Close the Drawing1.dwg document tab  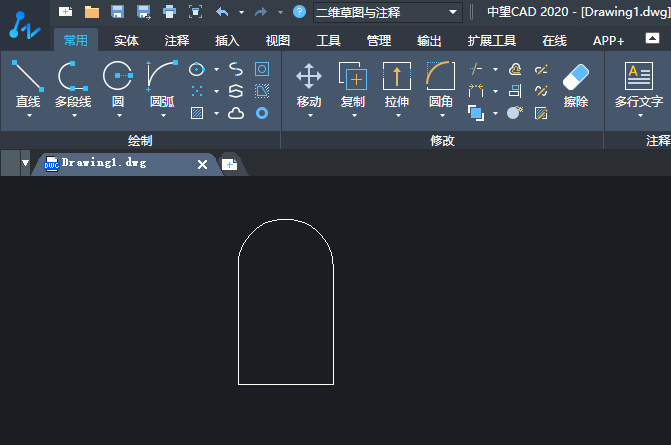[202, 164]
